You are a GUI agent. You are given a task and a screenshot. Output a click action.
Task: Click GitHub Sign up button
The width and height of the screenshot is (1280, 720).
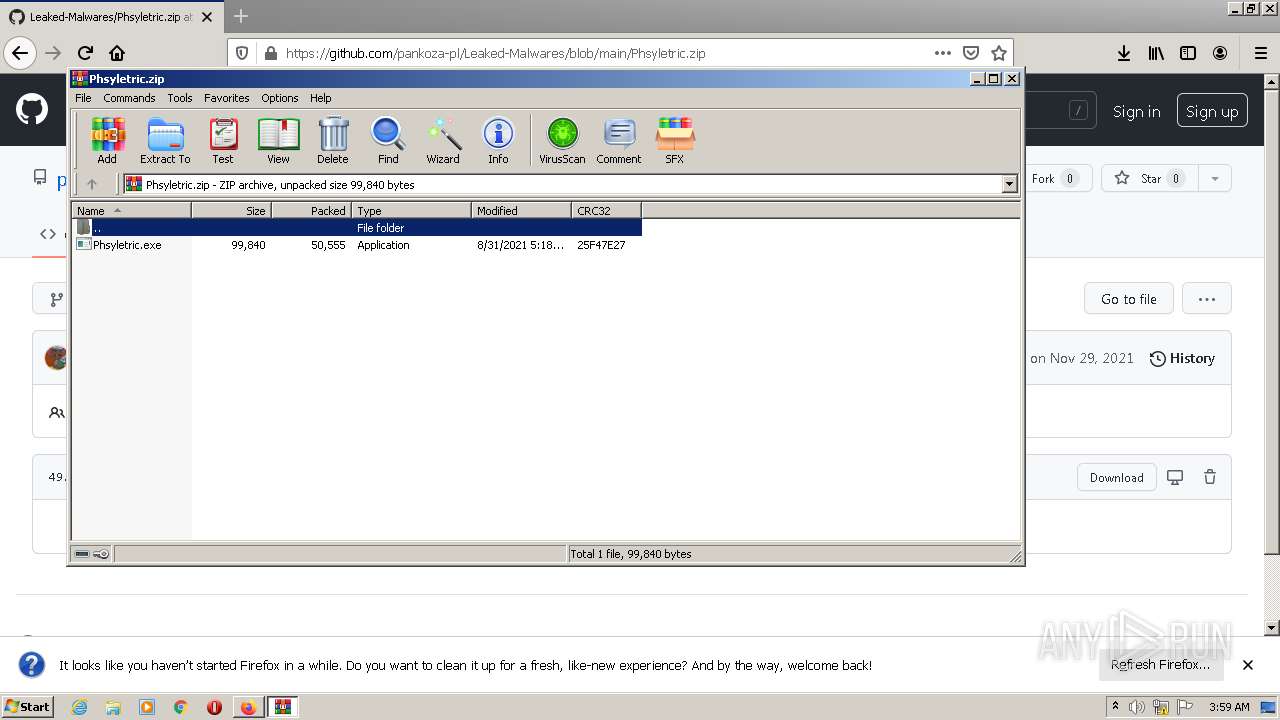tap(1212, 111)
